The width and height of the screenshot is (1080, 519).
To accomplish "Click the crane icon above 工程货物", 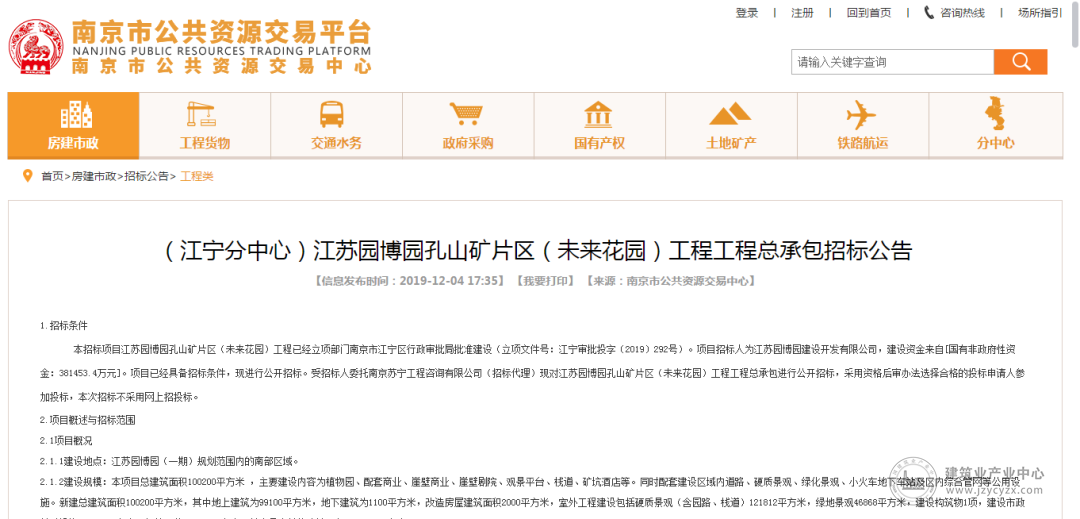I will point(201,114).
